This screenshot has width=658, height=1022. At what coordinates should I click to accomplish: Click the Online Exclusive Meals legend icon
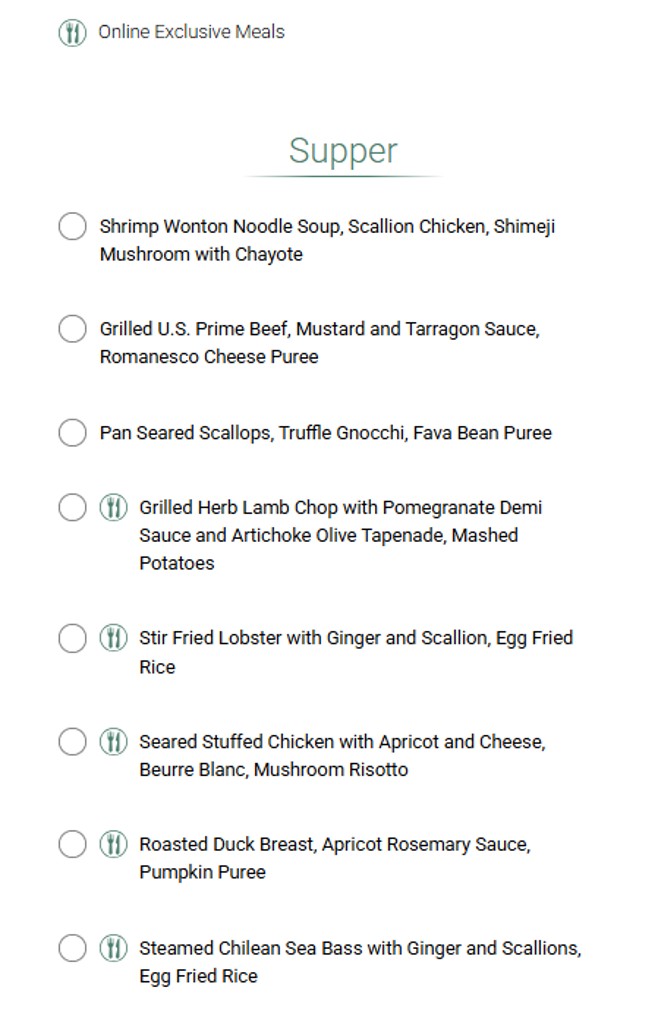pos(72,33)
